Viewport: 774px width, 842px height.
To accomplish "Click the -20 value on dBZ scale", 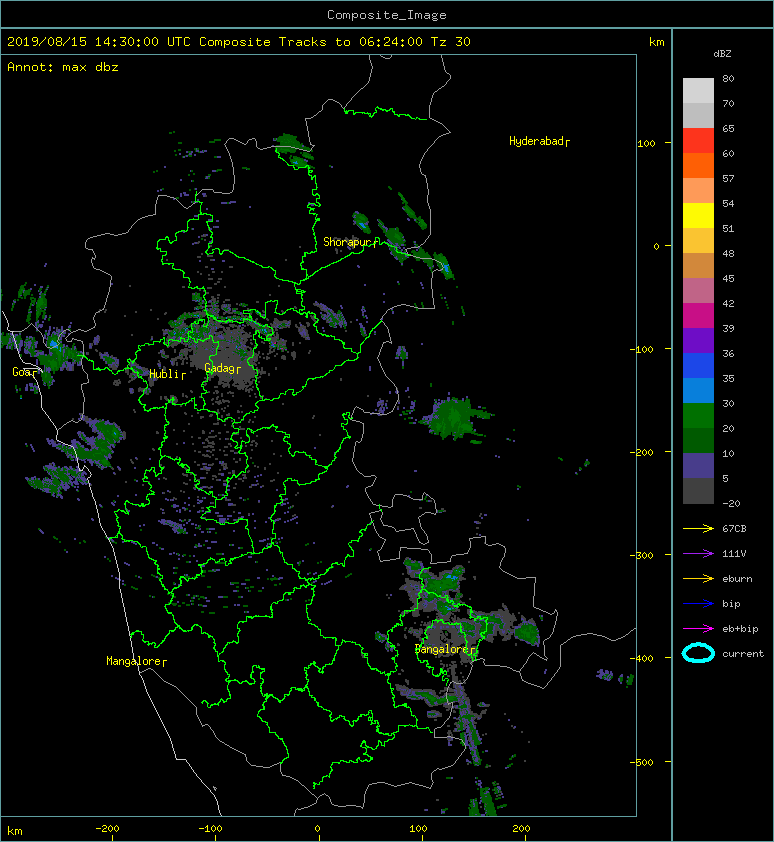I will coord(731,504).
